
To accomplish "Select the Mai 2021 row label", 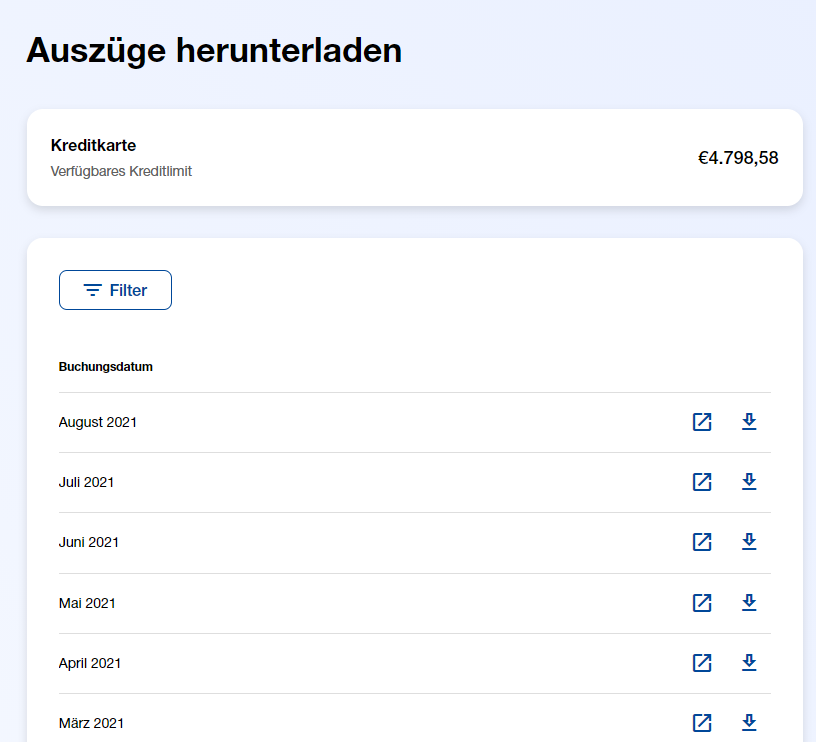I will [87, 603].
